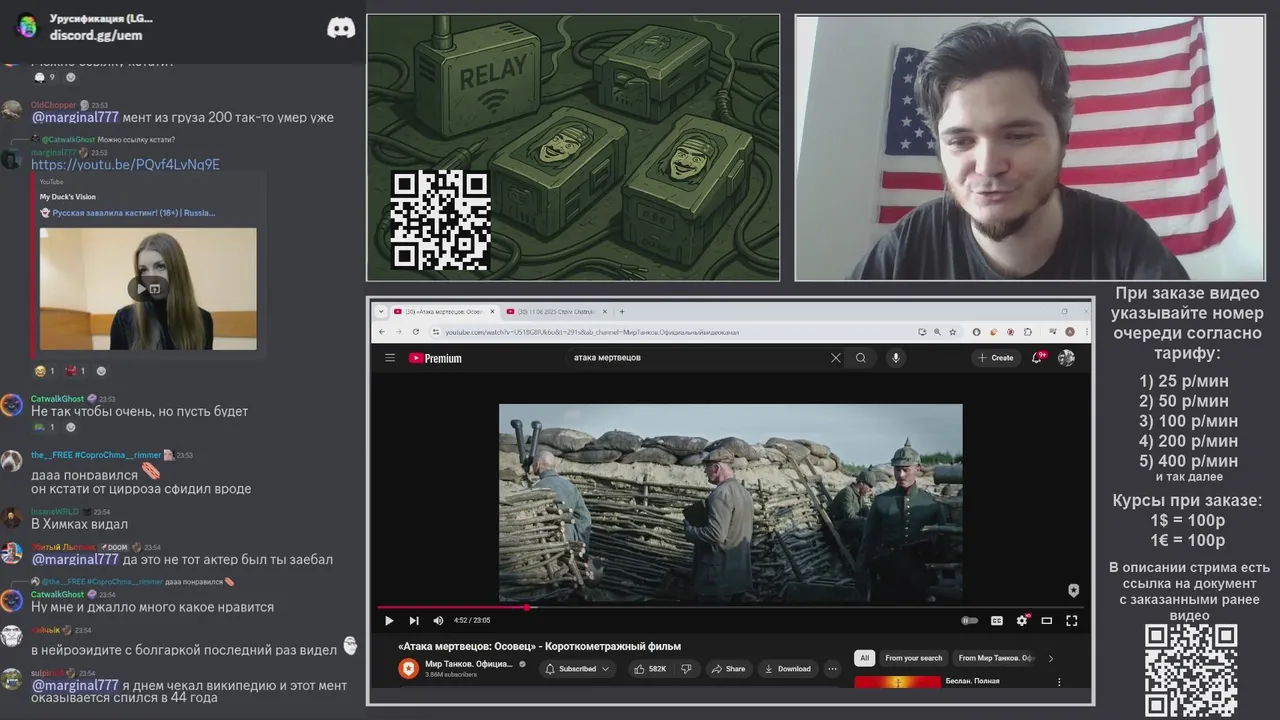Screen dimensions: 1280x720
Task: Toggle the autoplay switch in player
Action: [x=969, y=621]
